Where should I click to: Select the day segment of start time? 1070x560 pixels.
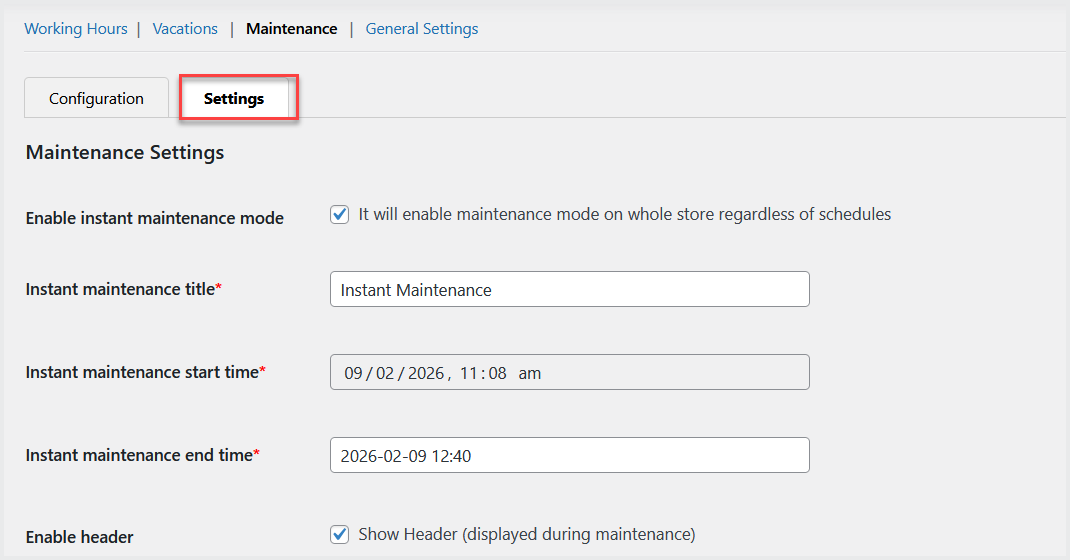(x=354, y=373)
